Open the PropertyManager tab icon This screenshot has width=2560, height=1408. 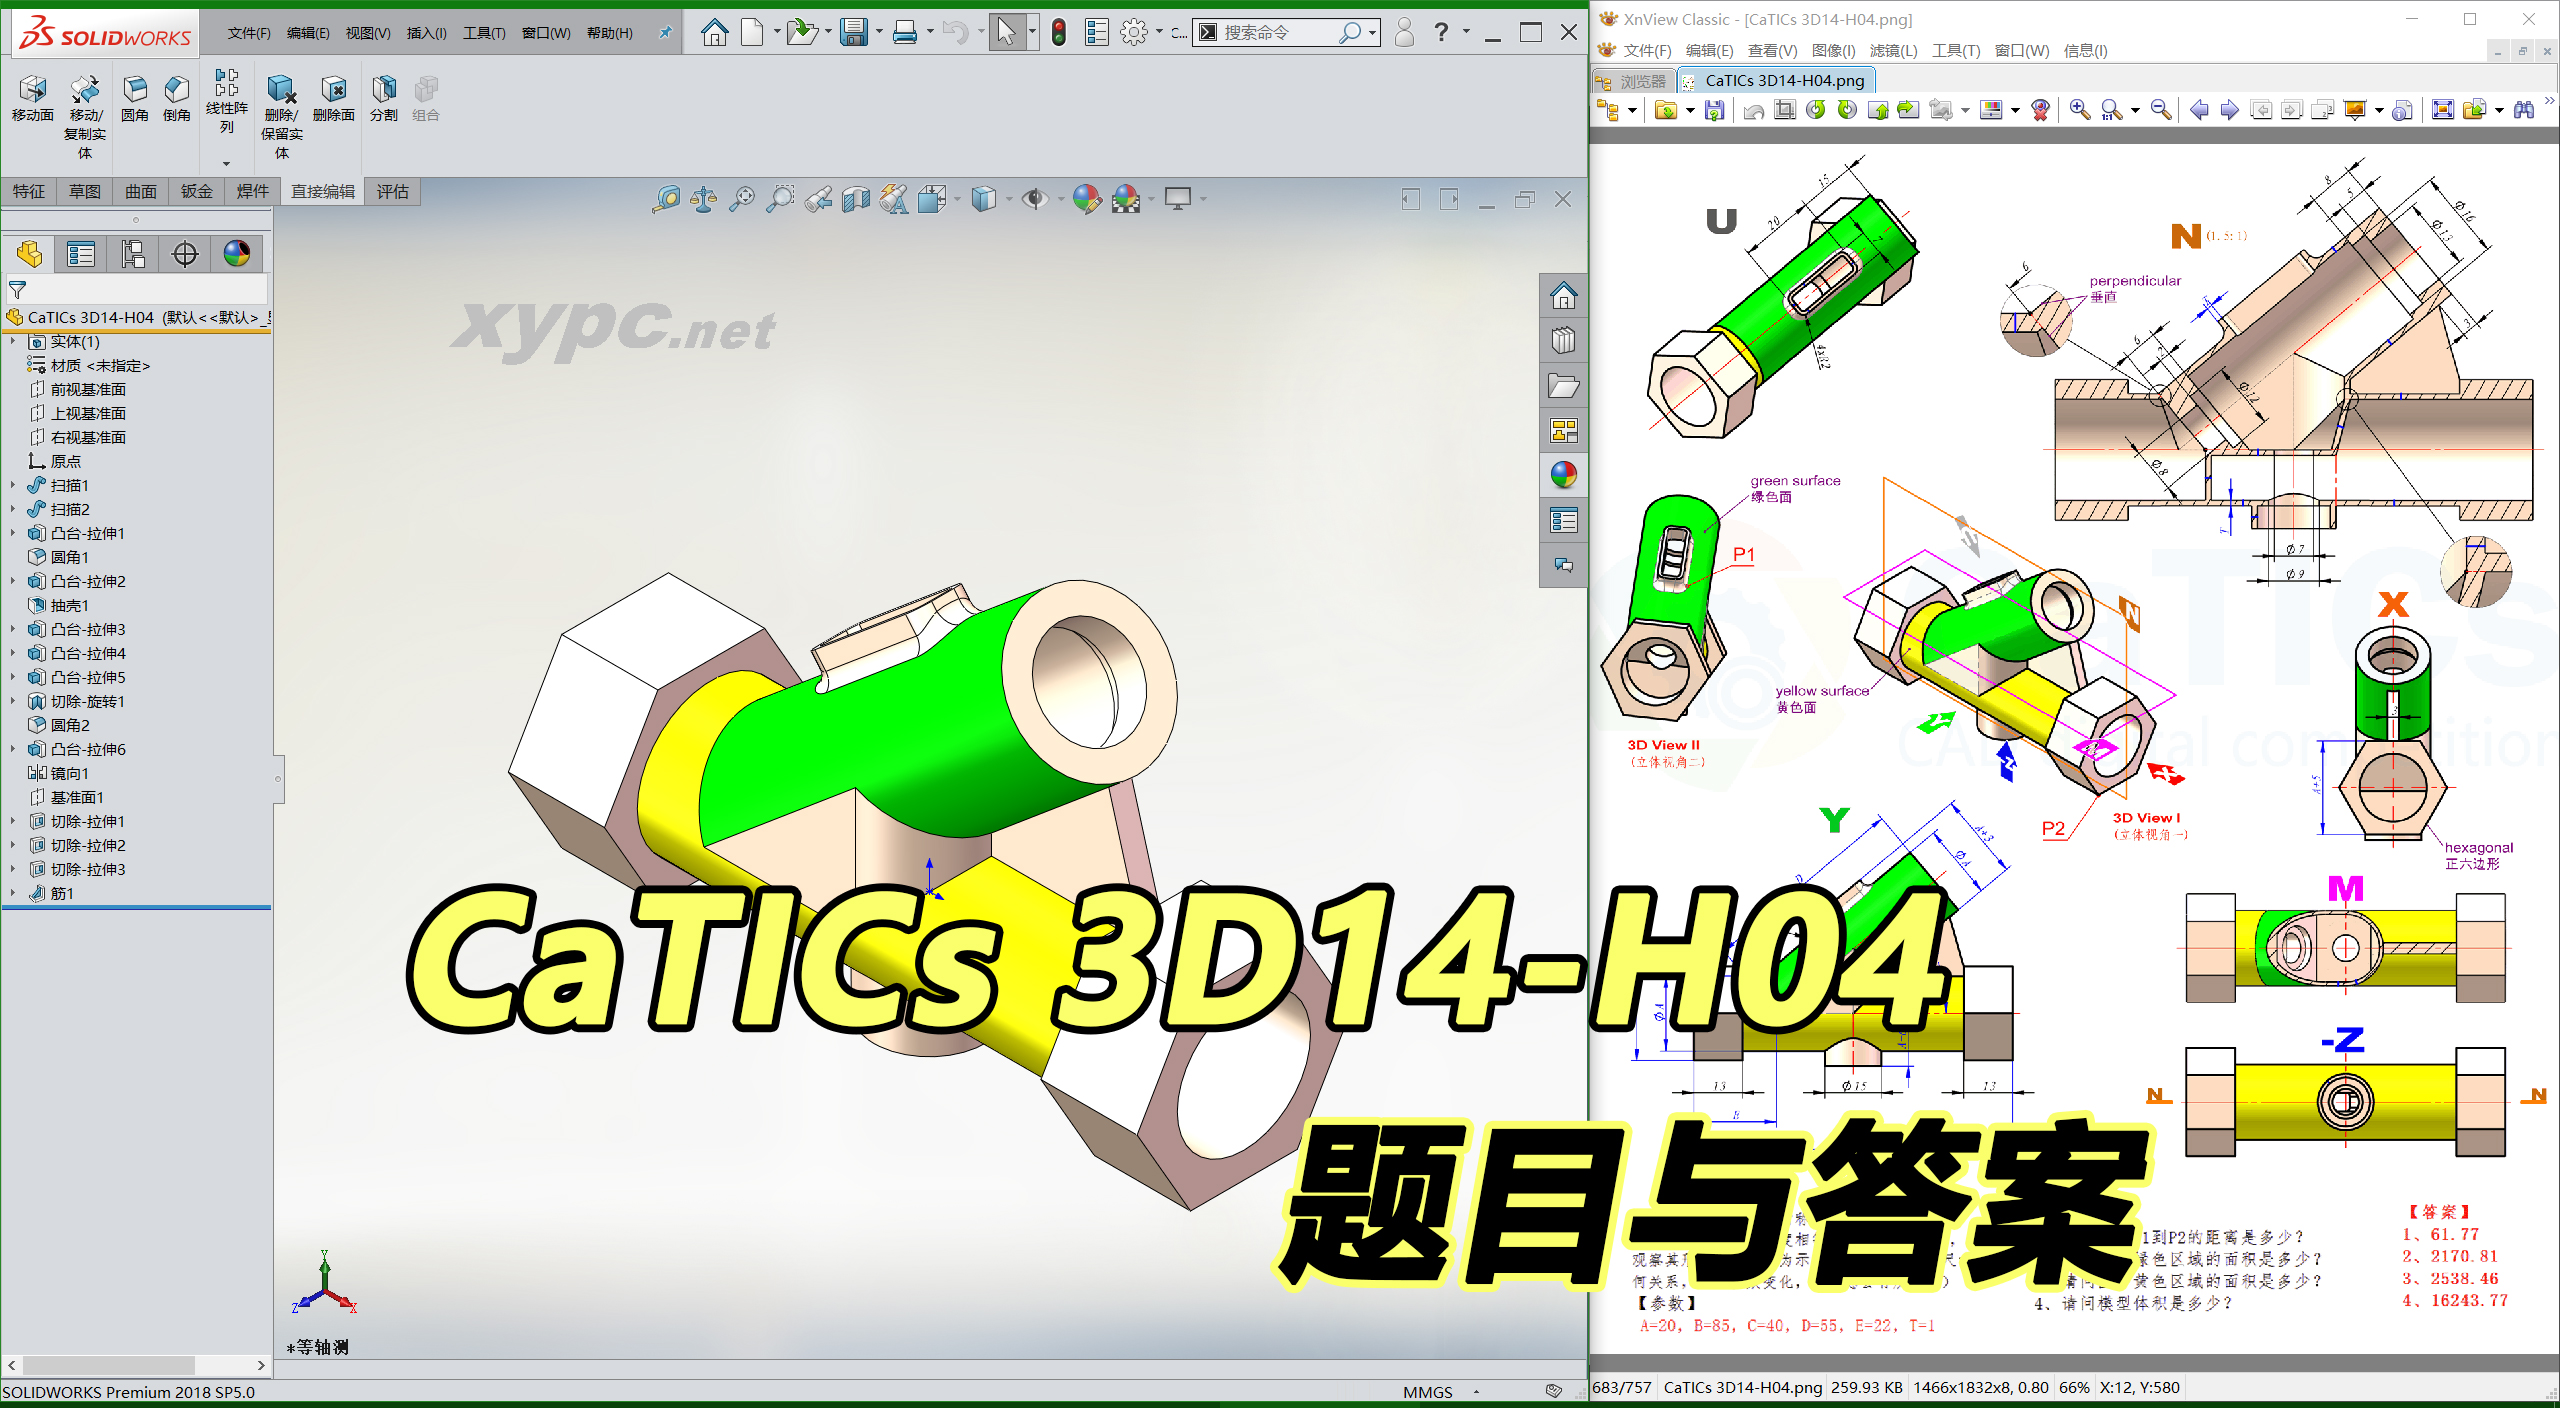[x=81, y=254]
